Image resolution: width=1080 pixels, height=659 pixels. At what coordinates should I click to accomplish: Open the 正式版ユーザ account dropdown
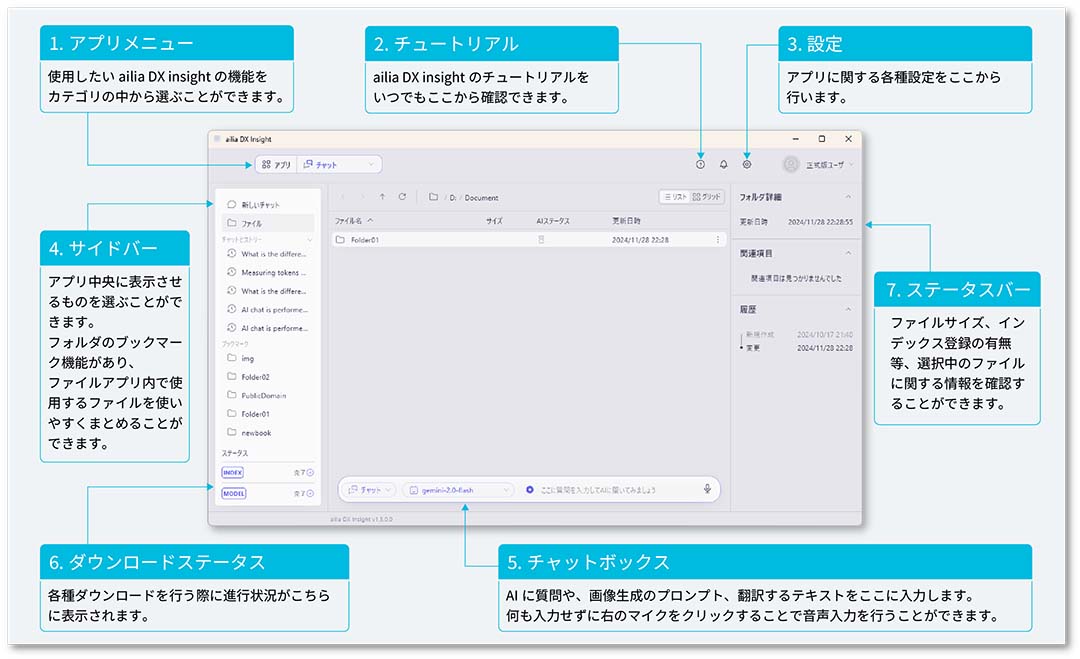(829, 165)
